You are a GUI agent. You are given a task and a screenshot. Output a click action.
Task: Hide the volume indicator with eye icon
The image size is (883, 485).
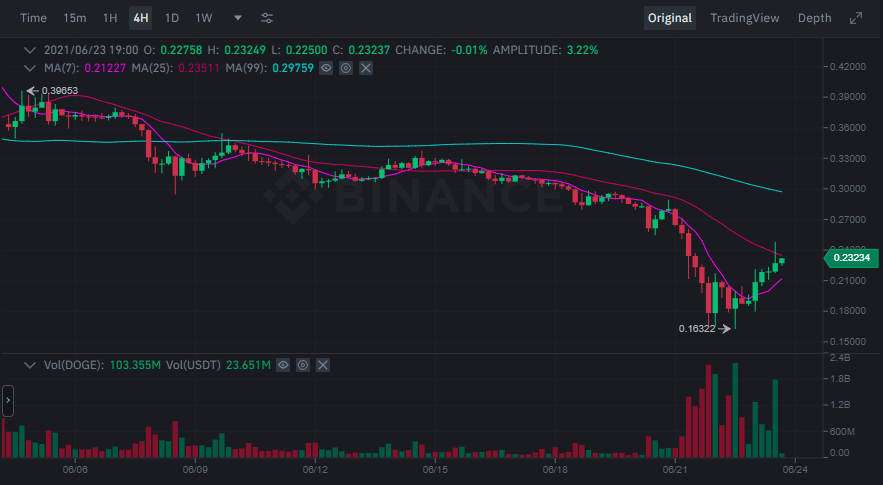(283, 366)
